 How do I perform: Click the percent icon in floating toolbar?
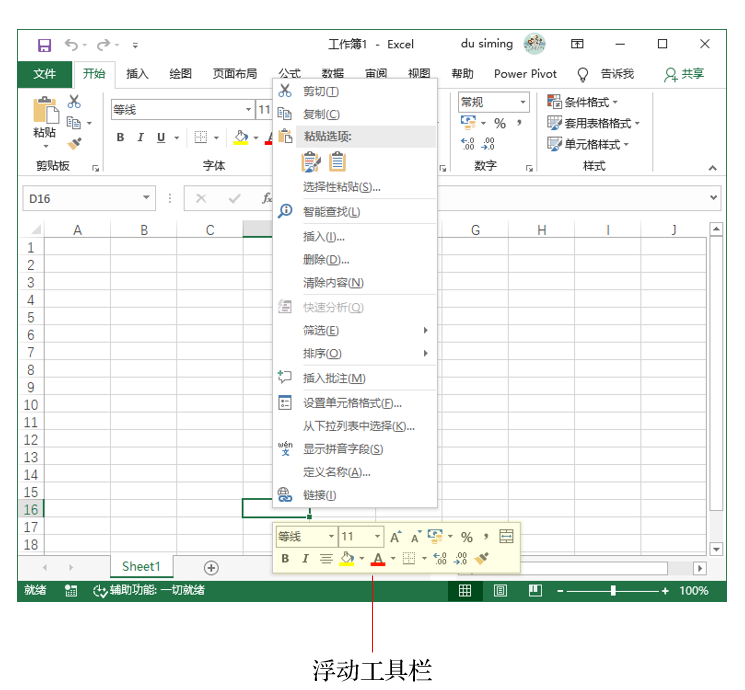pyautogui.click(x=467, y=537)
